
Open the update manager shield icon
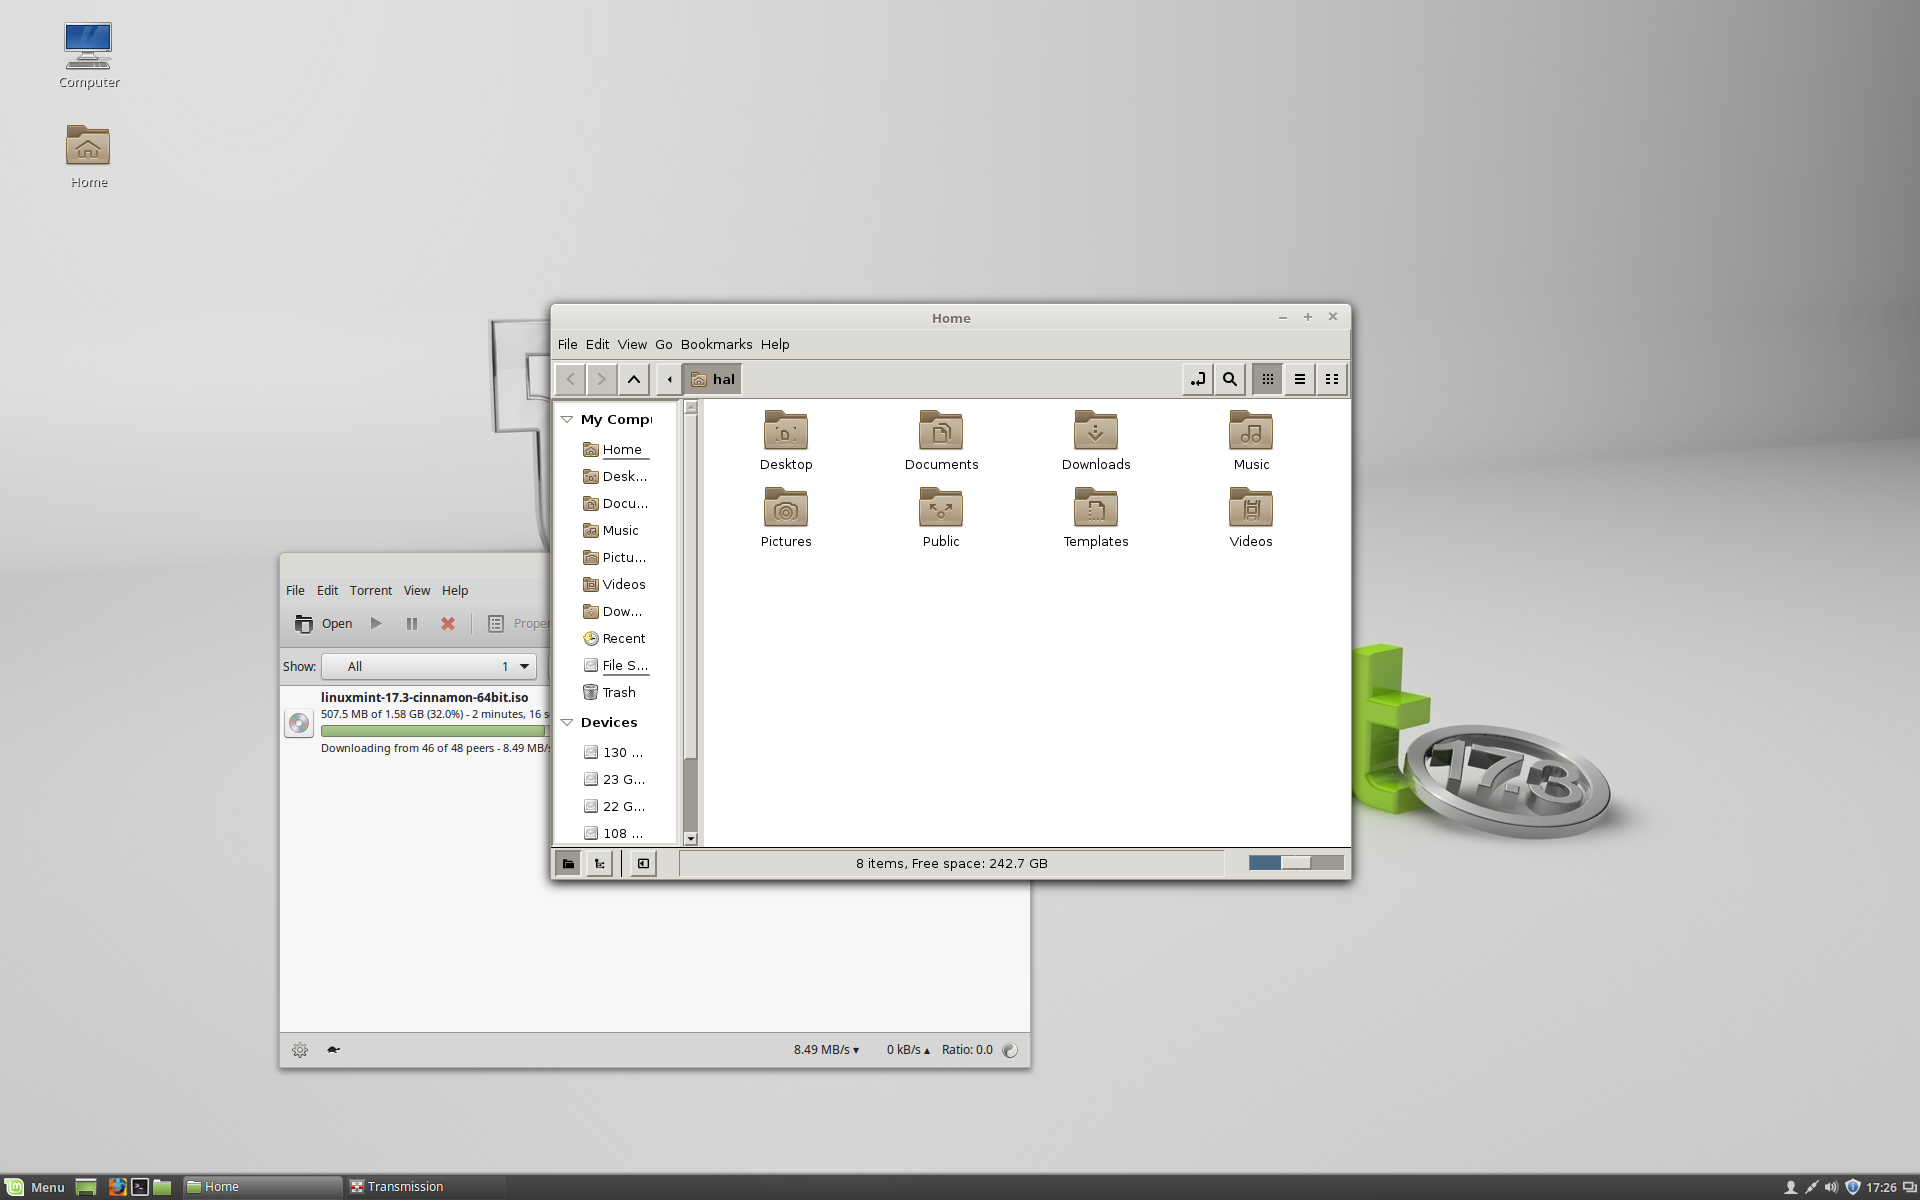1853,1188
